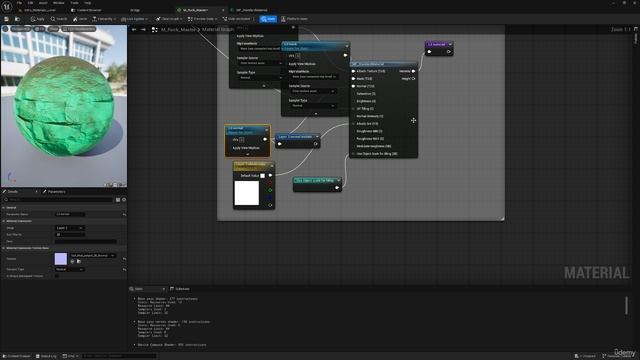640x360 pixels.
Task: Click the Parameter Name input field
Action: [x=70, y=214]
